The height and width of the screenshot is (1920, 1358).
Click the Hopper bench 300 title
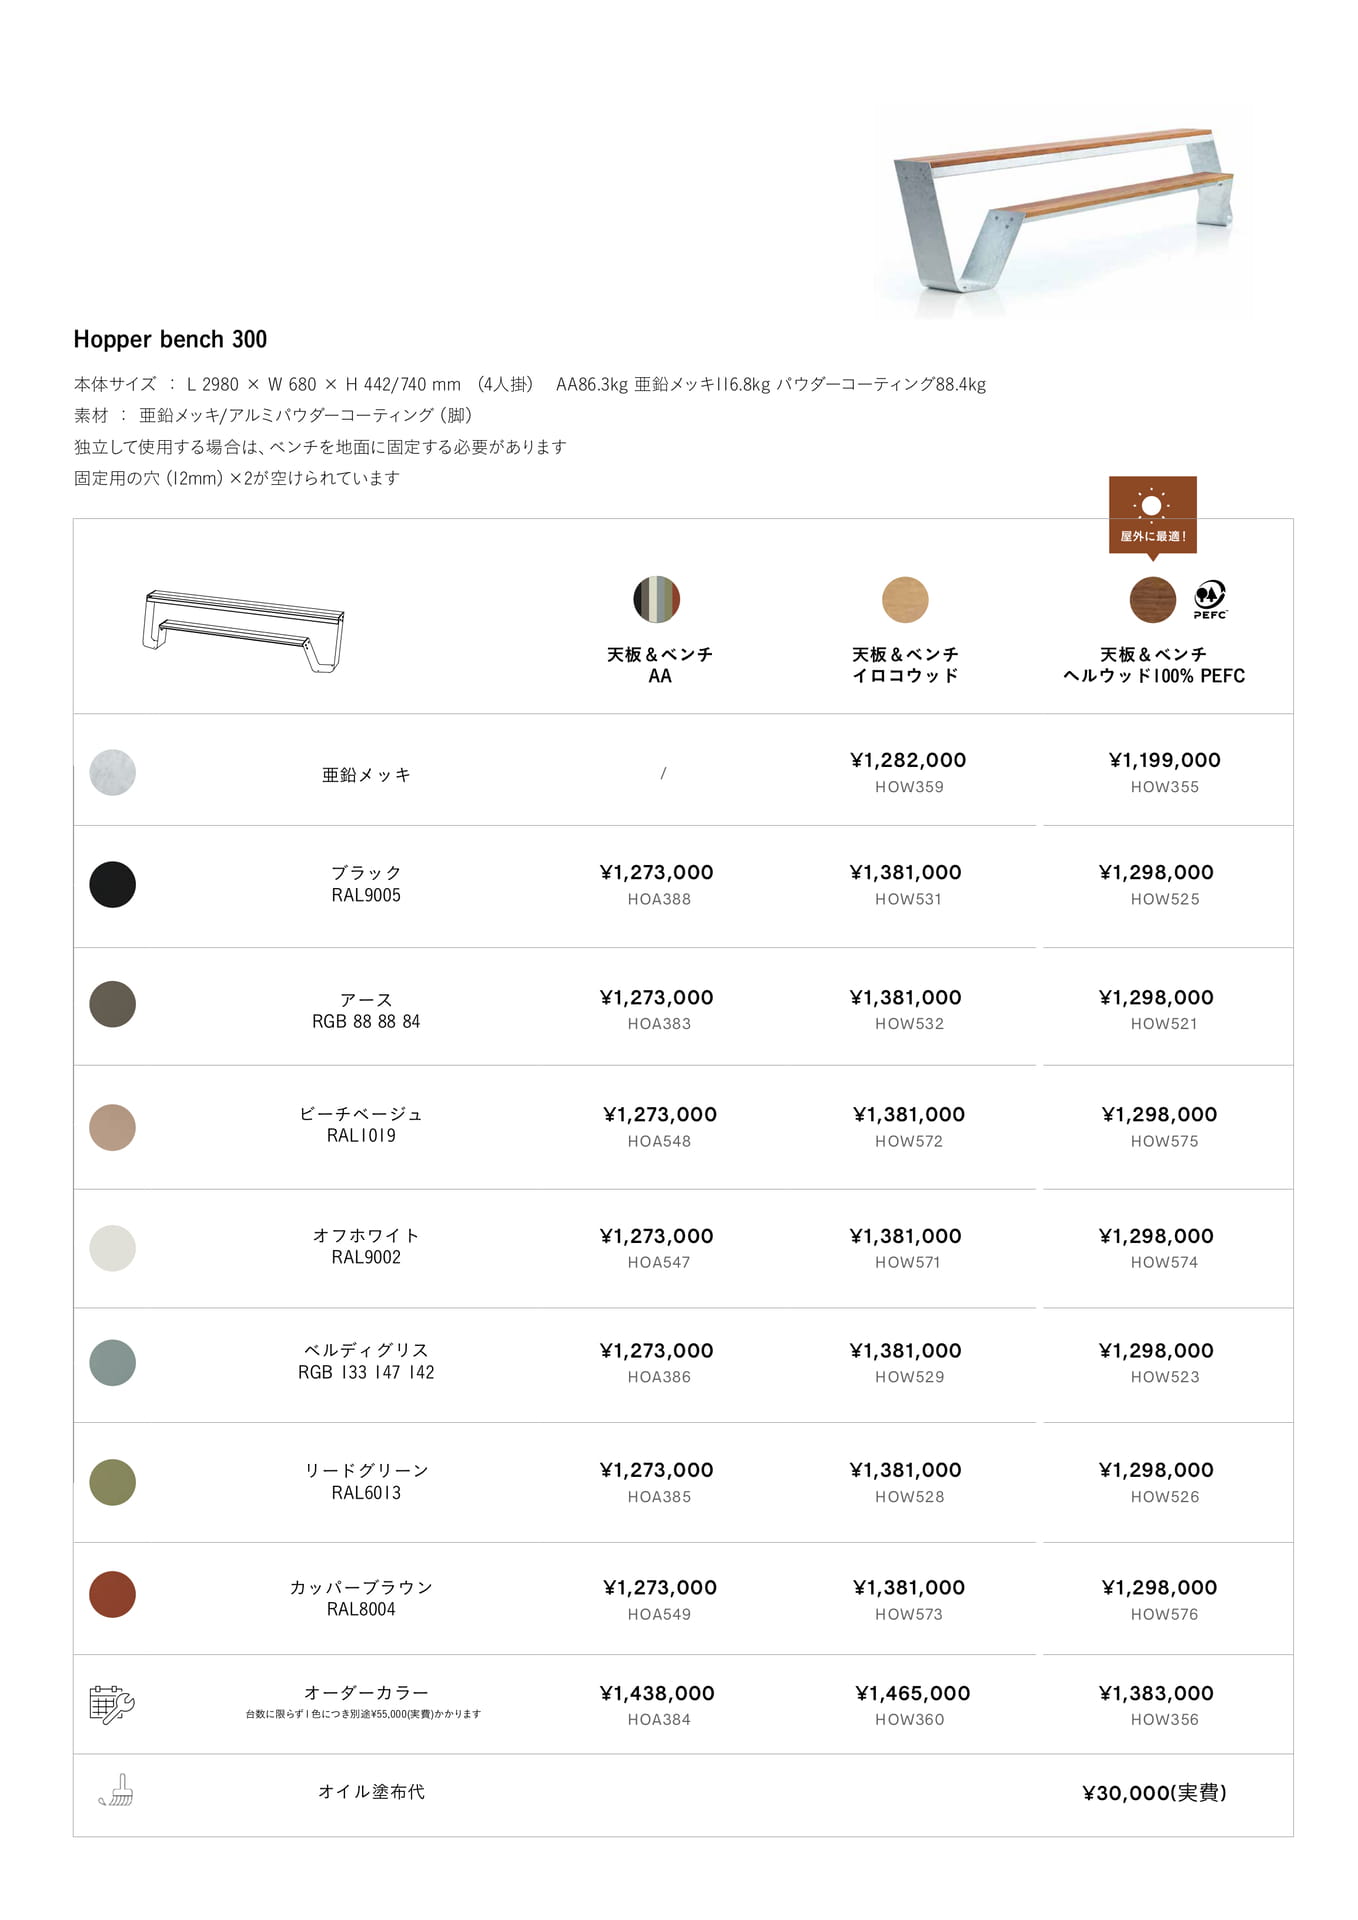click(x=170, y=339)
